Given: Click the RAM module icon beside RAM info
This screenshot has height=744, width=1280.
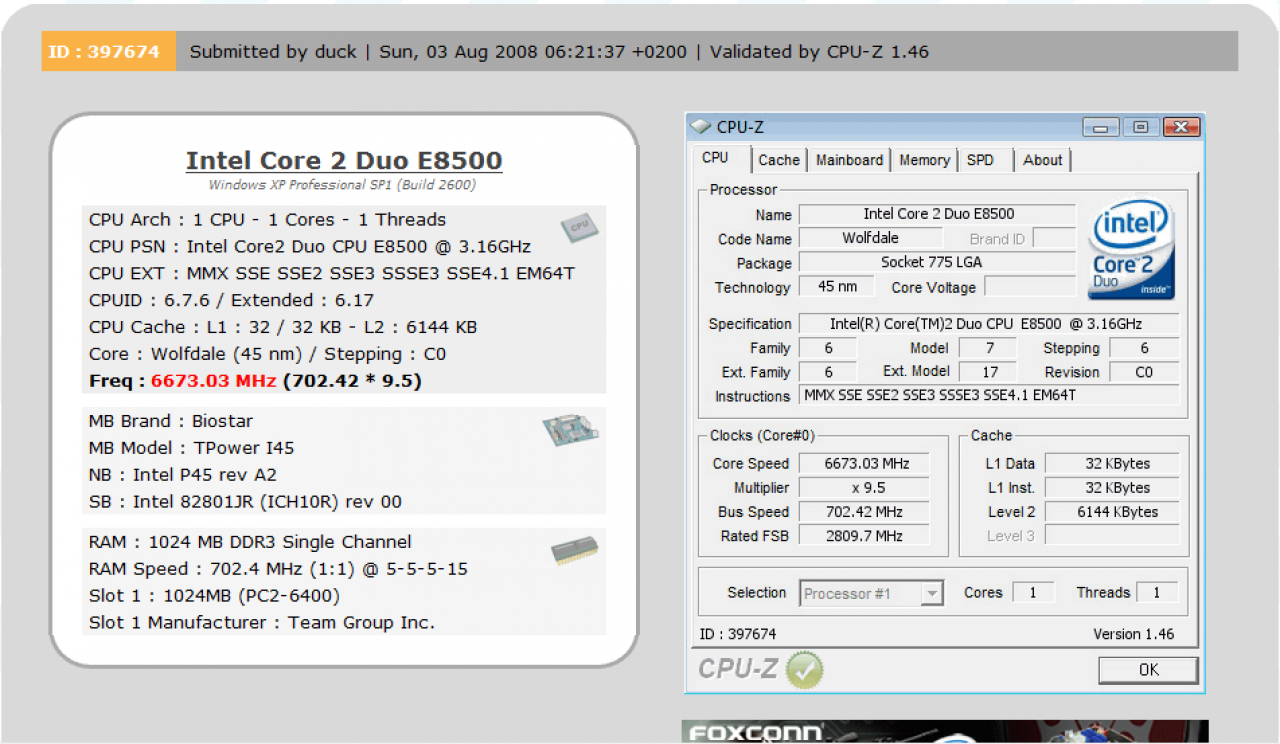Looking at the screenshot, I should coord(575,551).
